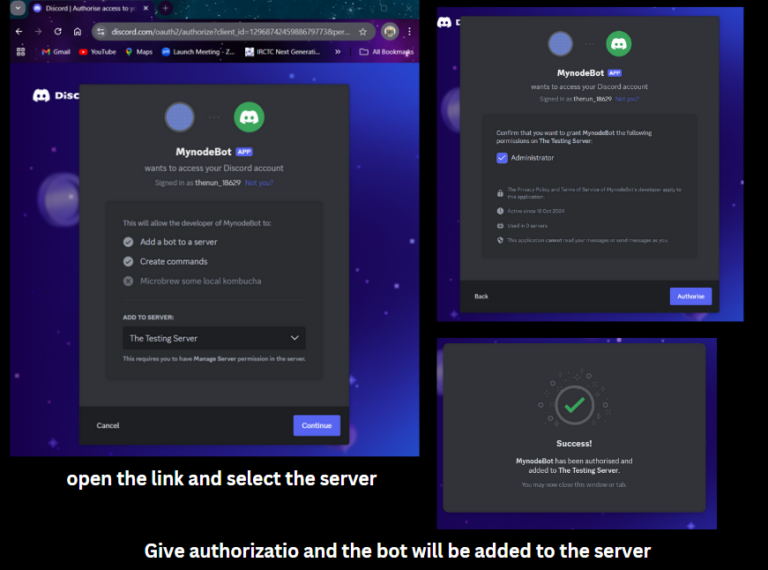
Task: Click green MynodeBot icon in right dialog
Action: [x=619, y=44]
